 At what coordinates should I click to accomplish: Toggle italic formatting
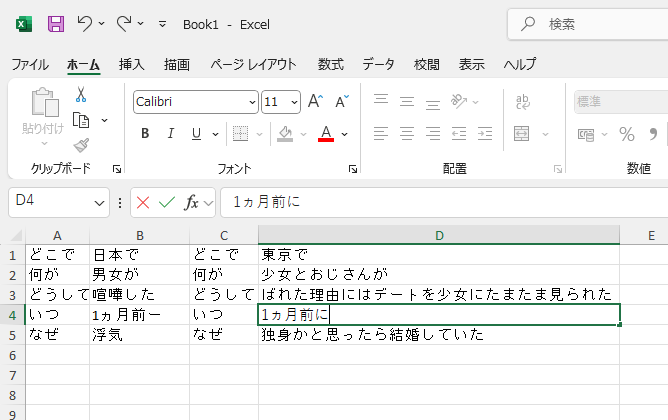[171, 134]
